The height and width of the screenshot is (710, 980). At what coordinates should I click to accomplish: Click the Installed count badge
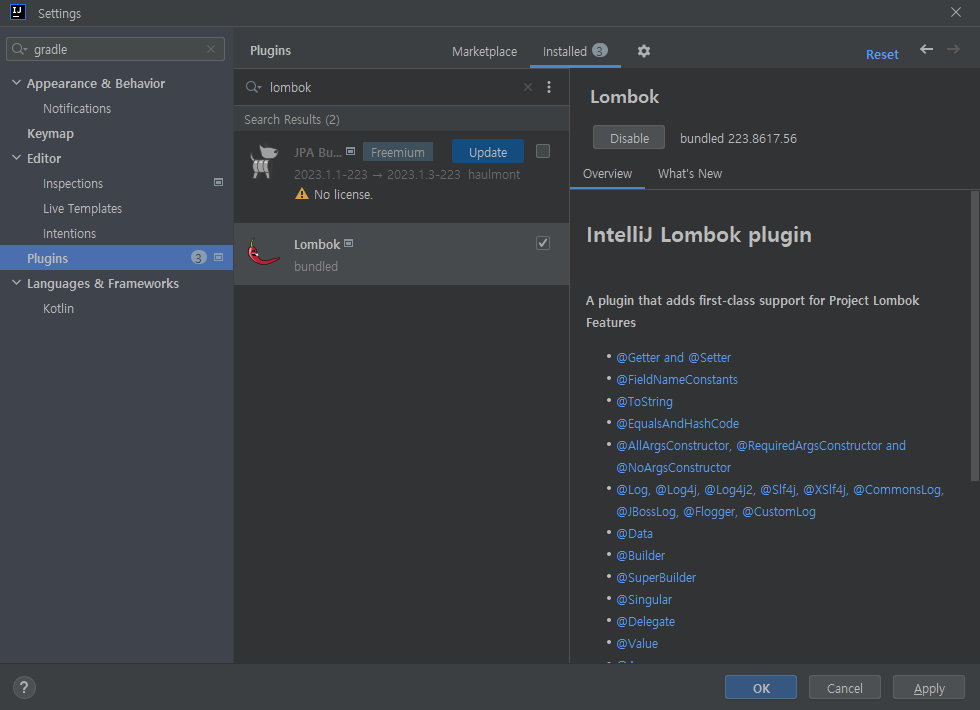599,51
